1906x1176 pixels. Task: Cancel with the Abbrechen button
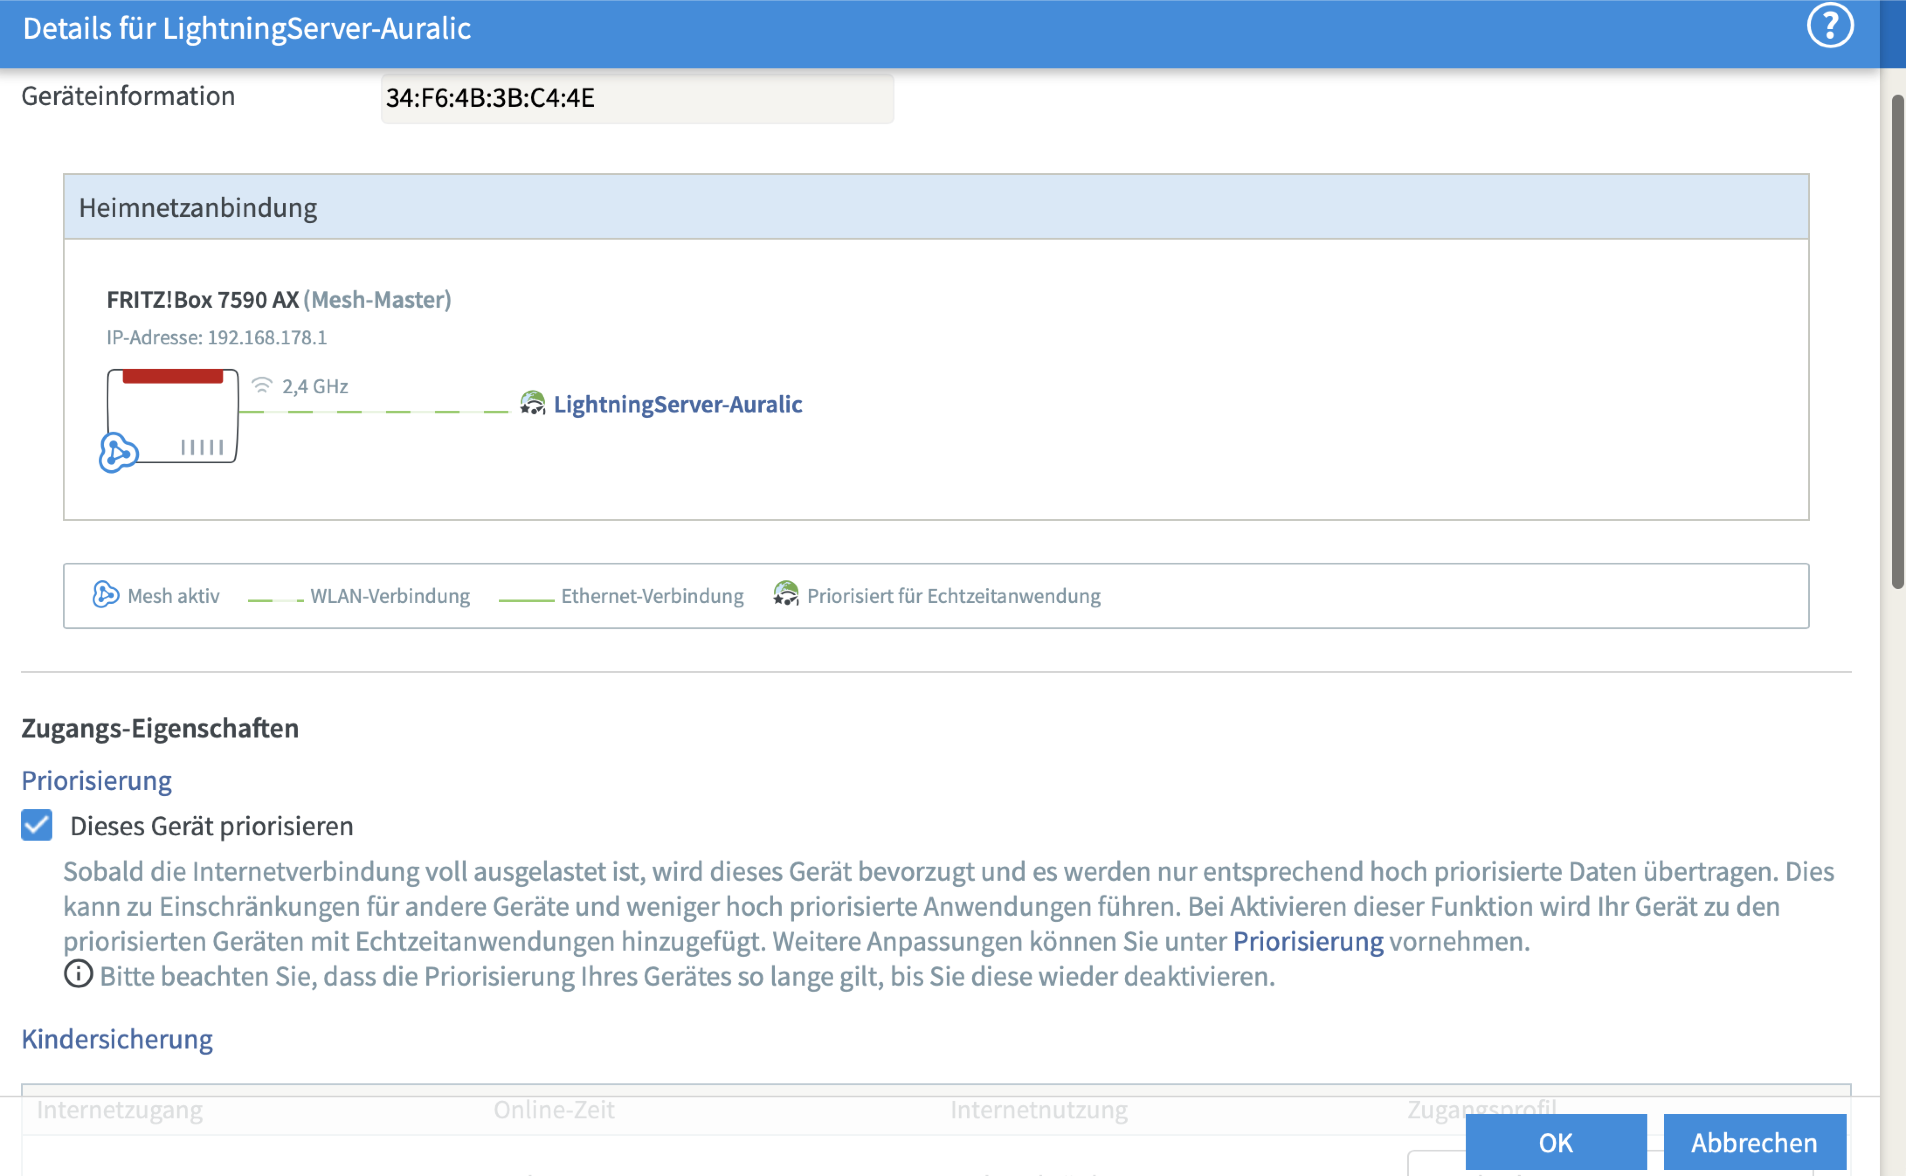coord(1754,1142)
